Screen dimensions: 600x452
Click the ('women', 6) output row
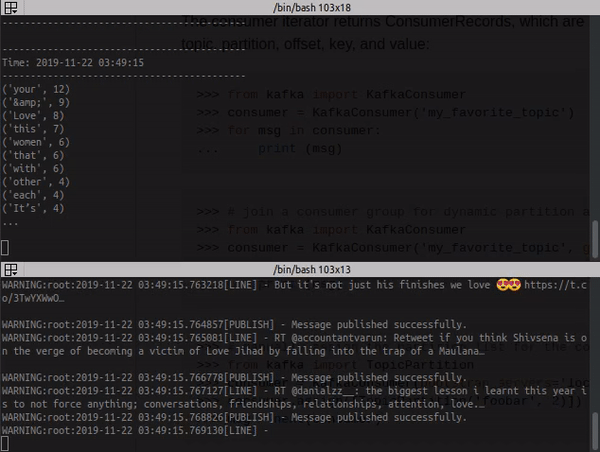click(36, 142)
